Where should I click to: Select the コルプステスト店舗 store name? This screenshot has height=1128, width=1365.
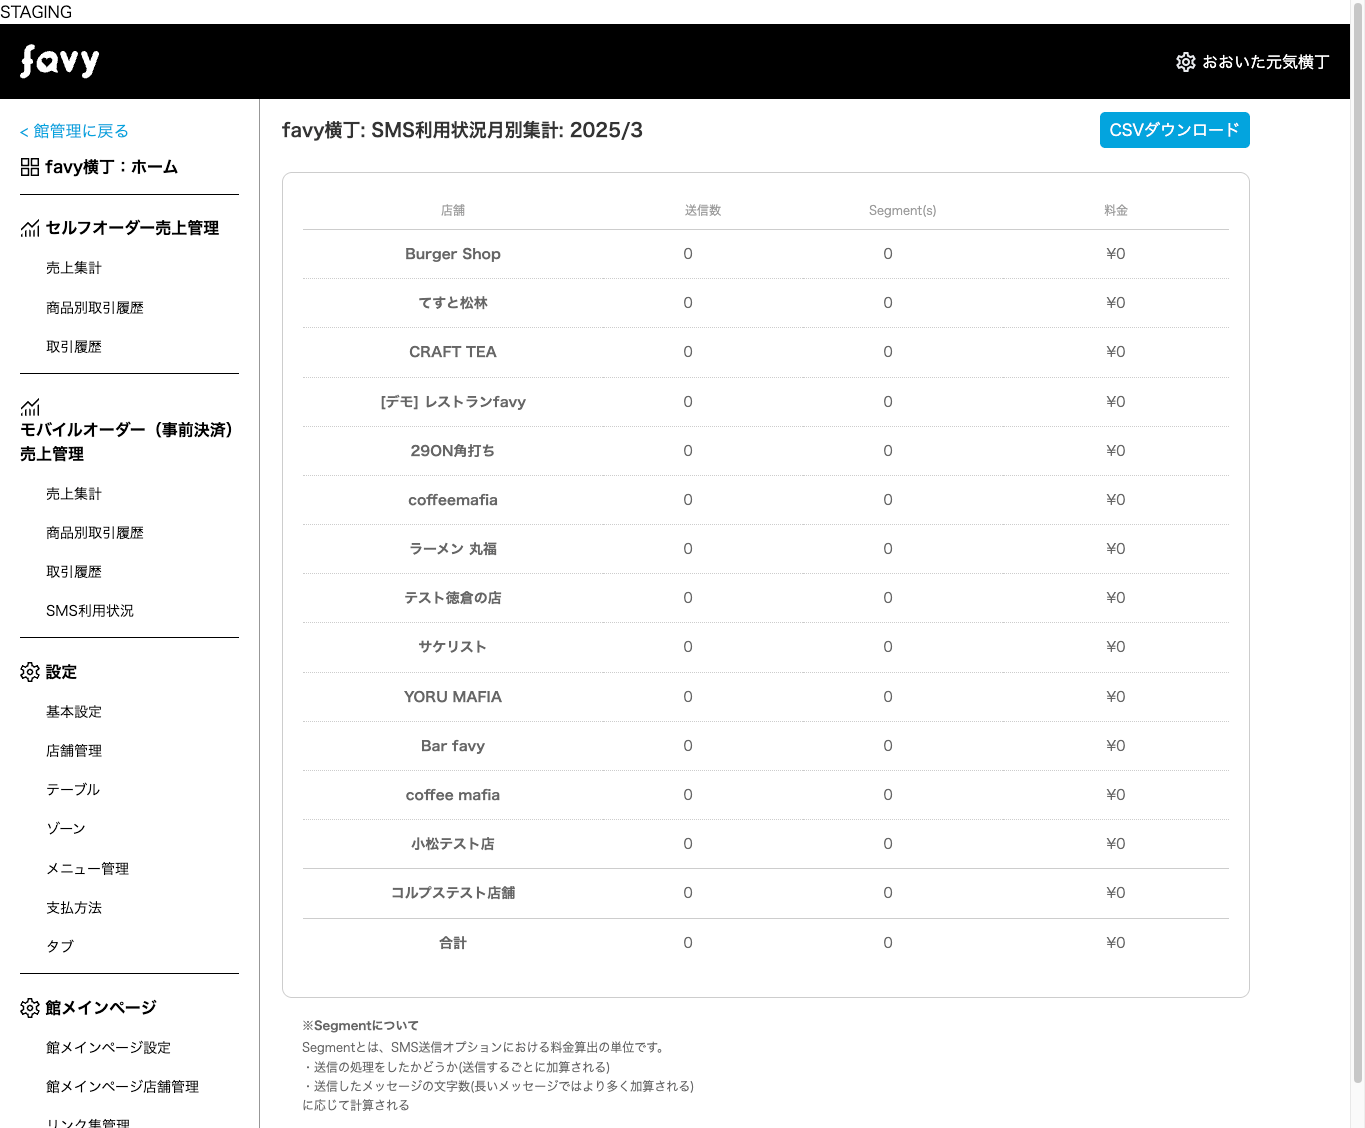[x=453, y=893]
